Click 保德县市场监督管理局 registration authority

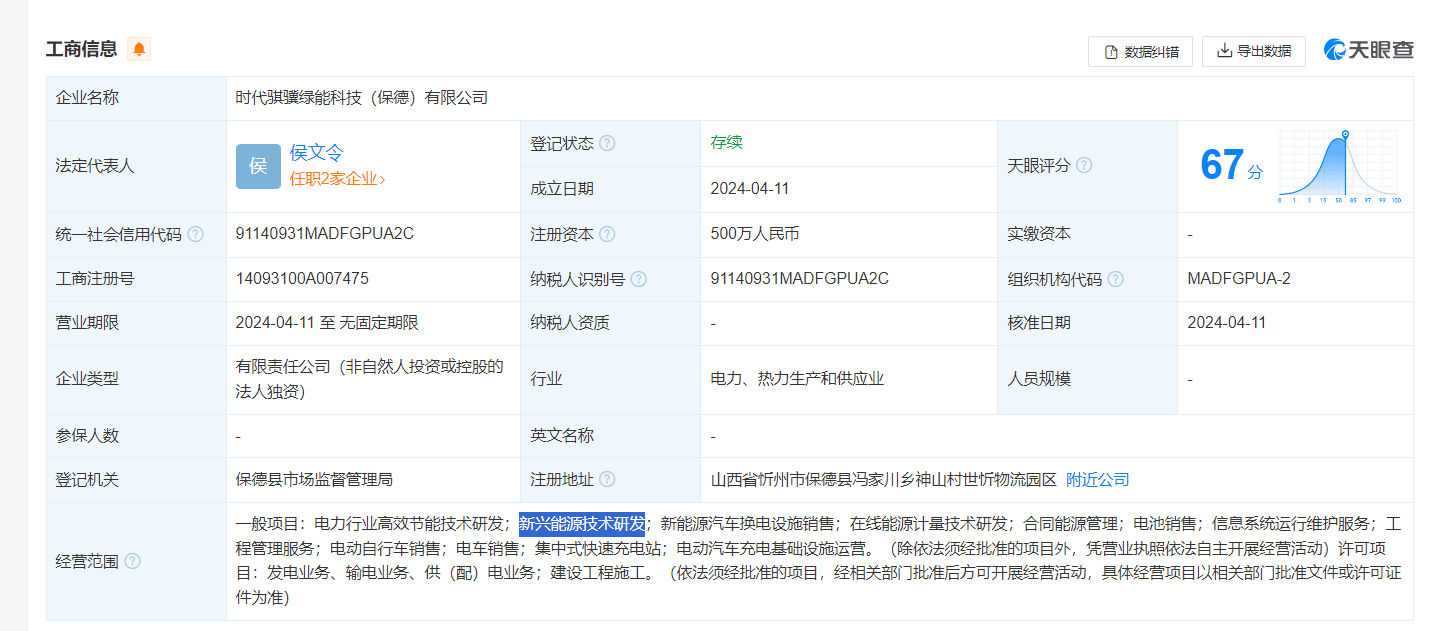tap(314, 480)
